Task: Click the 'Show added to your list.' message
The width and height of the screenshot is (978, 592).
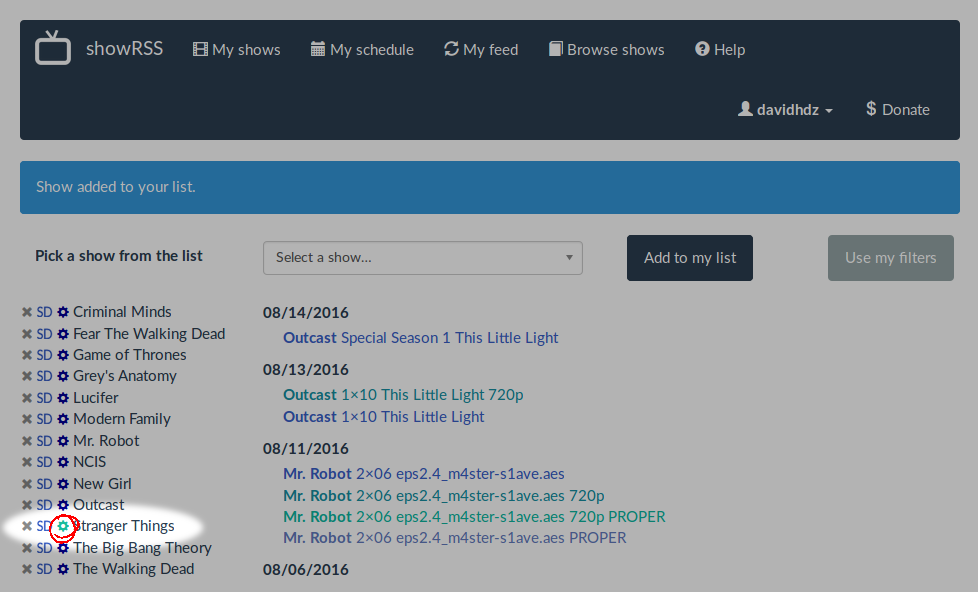Action: (x=115, y=187)
